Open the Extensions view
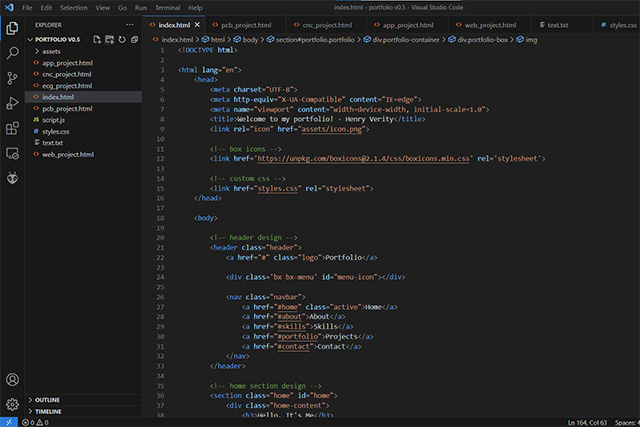 tap(12, 128)
